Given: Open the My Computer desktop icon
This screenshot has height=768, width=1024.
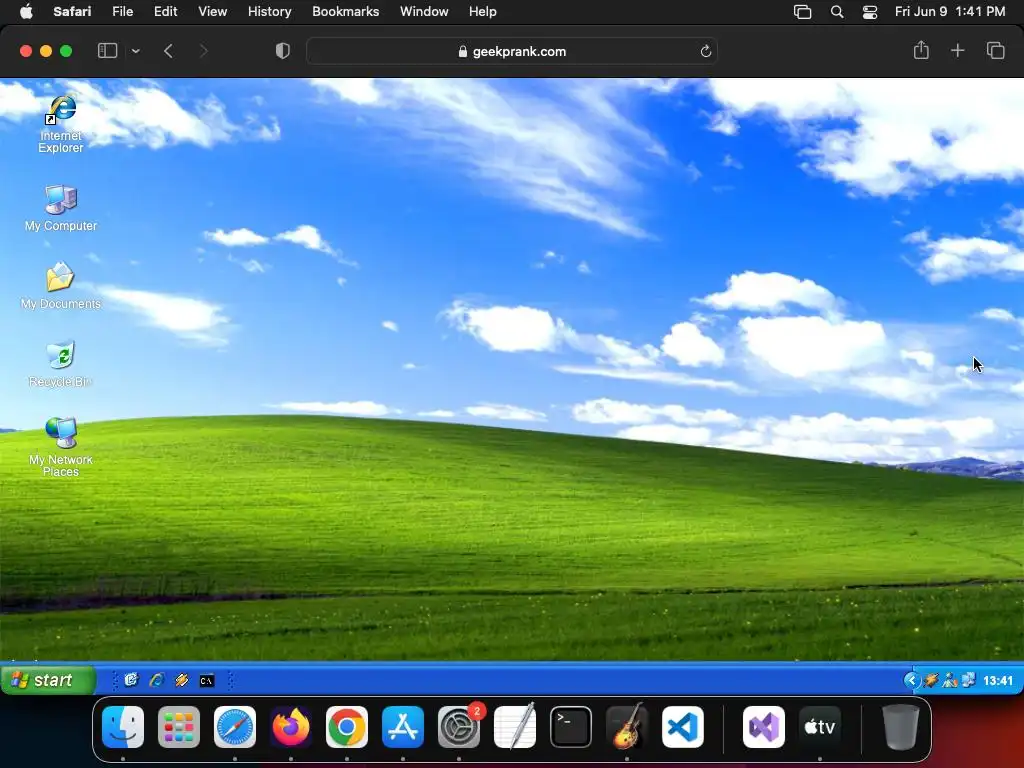Looking at the screenshot, I should pos(61,208).
